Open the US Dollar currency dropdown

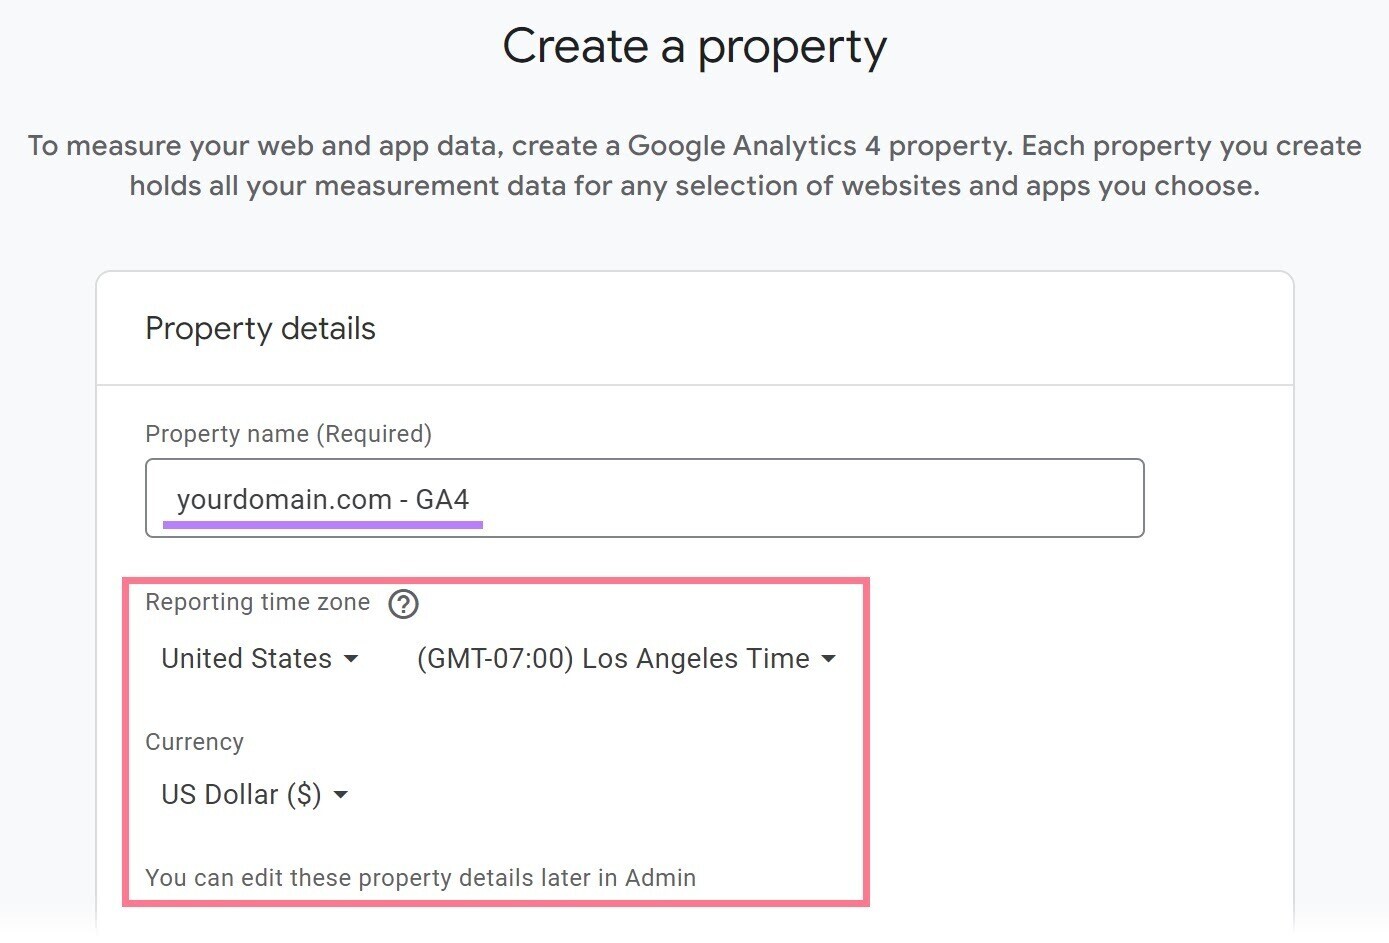pos(241,794)
